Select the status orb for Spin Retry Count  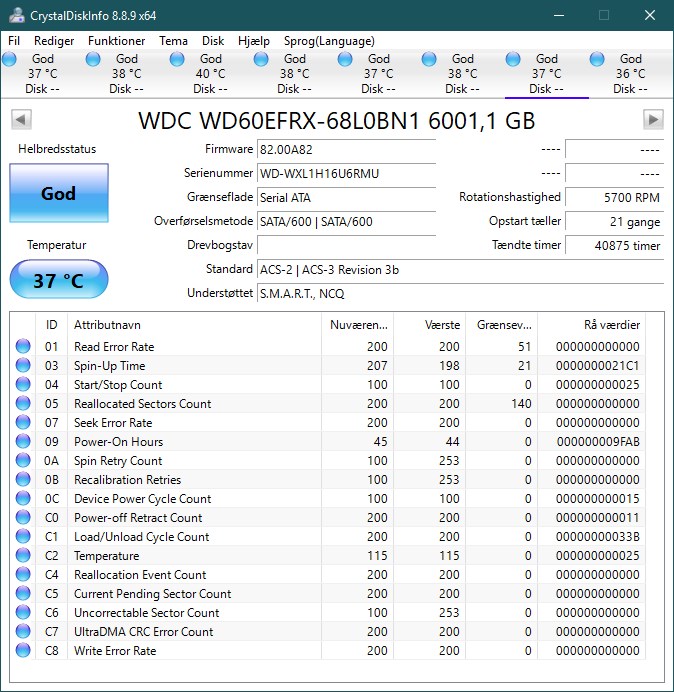click(x=23, y=460)
